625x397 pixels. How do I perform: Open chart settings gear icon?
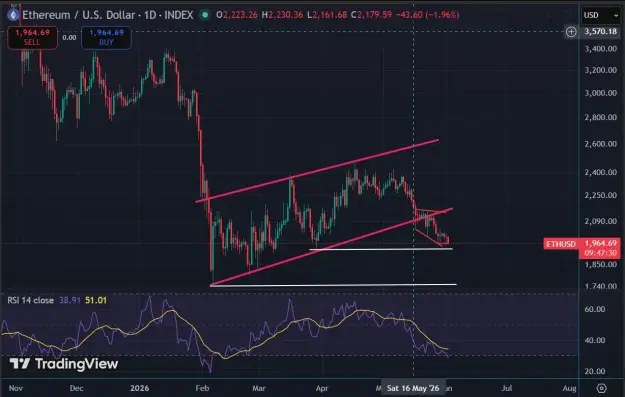[601, 388]
